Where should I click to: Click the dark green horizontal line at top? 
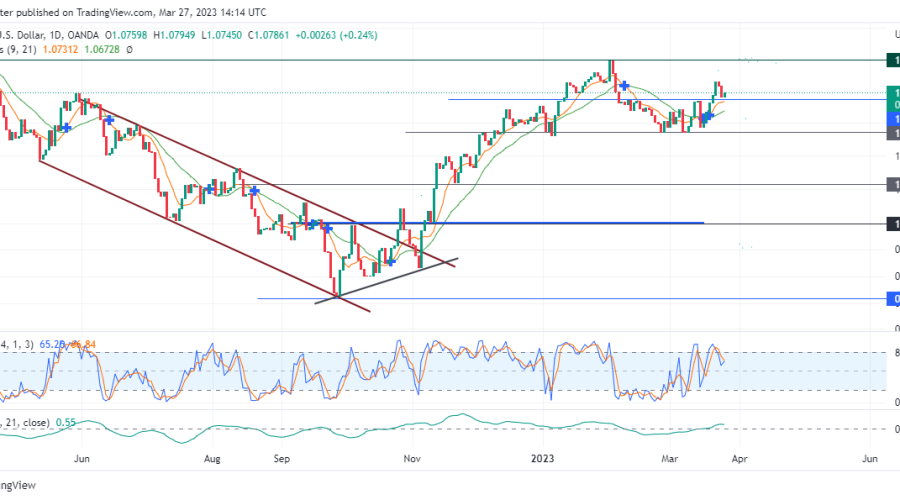pyautogui.click(x=442, y=60)
